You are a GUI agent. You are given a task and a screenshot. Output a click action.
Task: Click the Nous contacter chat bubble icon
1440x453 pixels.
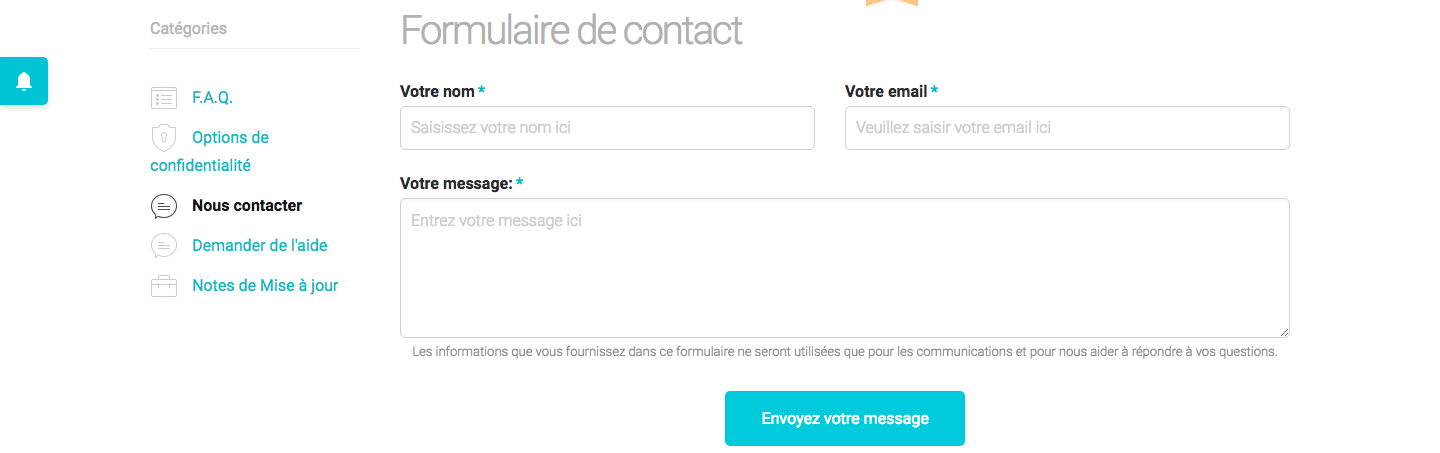[163, 206]
